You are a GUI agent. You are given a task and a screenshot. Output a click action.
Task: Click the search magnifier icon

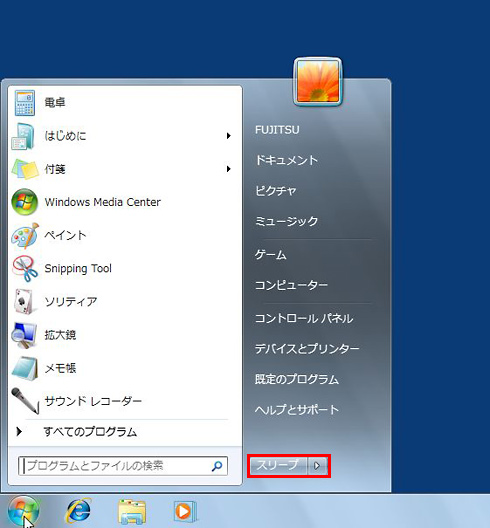pos(217,466)
